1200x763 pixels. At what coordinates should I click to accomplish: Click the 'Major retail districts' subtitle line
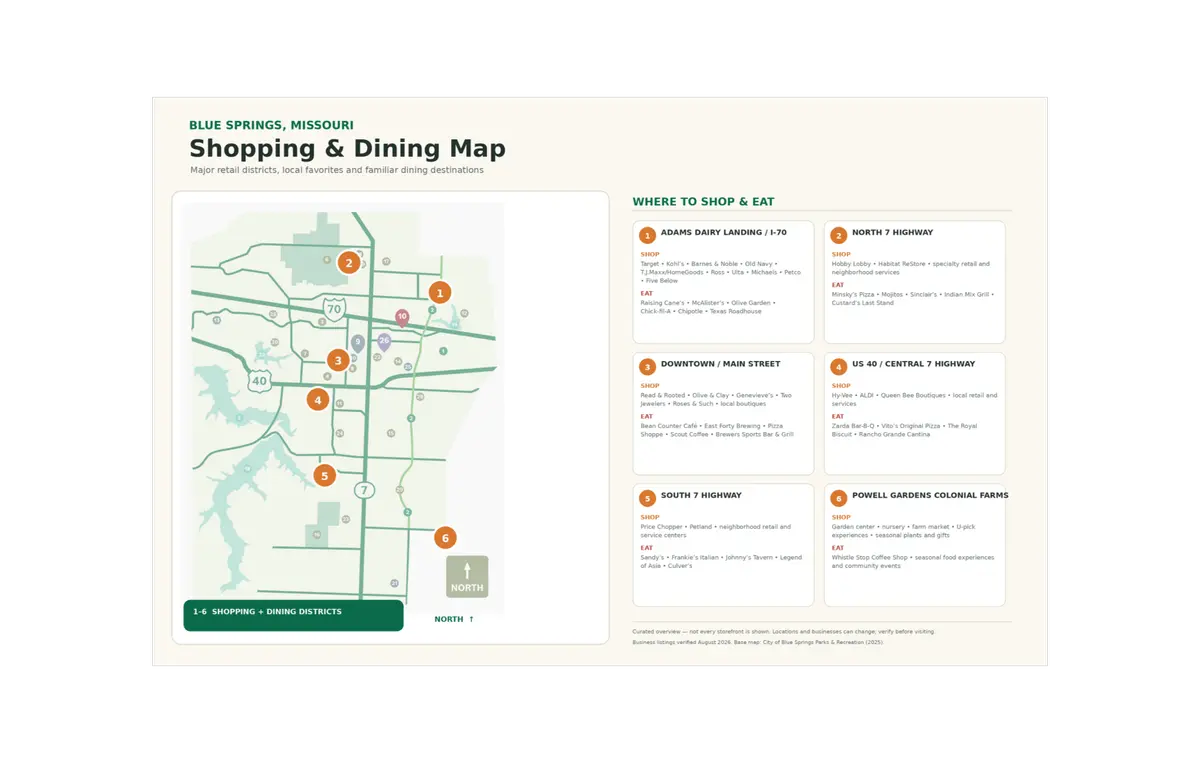pyautogui.click(x=337, y=170)
